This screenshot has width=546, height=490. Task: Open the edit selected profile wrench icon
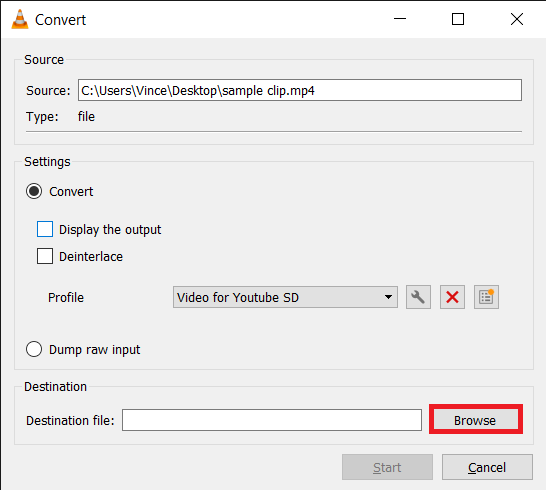pos(418,297)
